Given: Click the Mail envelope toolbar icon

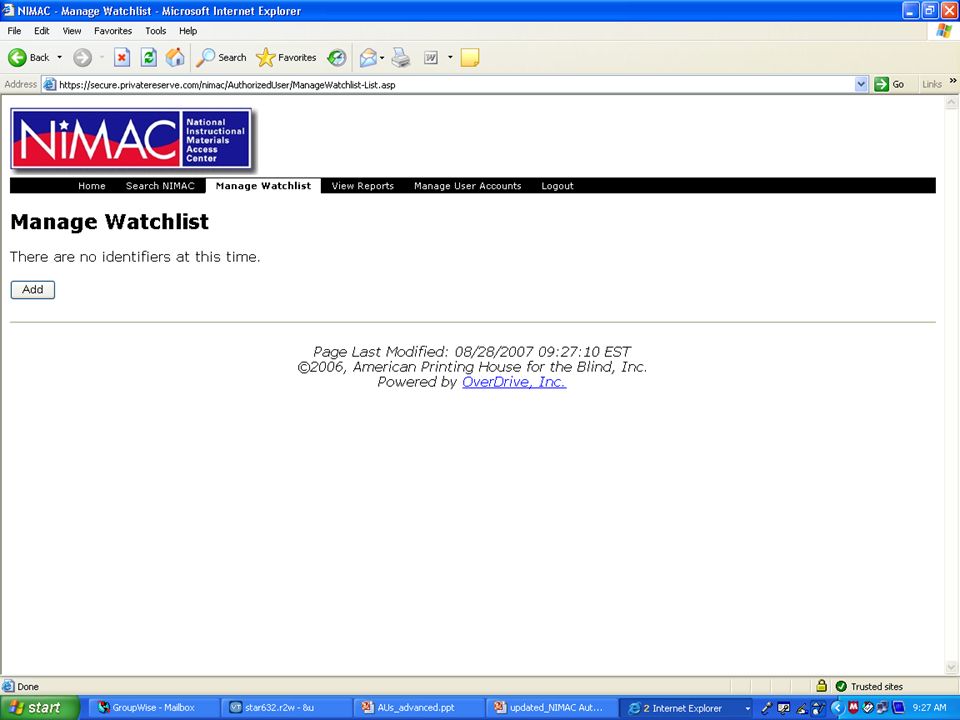Looking at the screenshot, I should click(368, 58).
